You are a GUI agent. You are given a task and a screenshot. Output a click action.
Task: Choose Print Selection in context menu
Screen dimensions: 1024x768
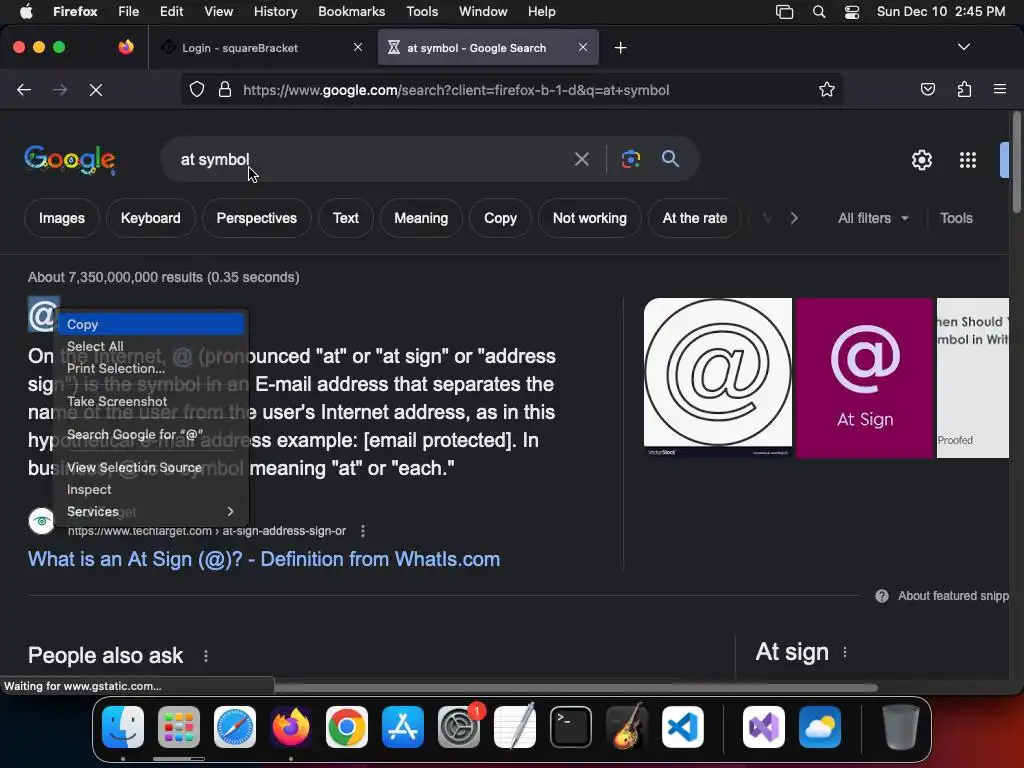151,368
